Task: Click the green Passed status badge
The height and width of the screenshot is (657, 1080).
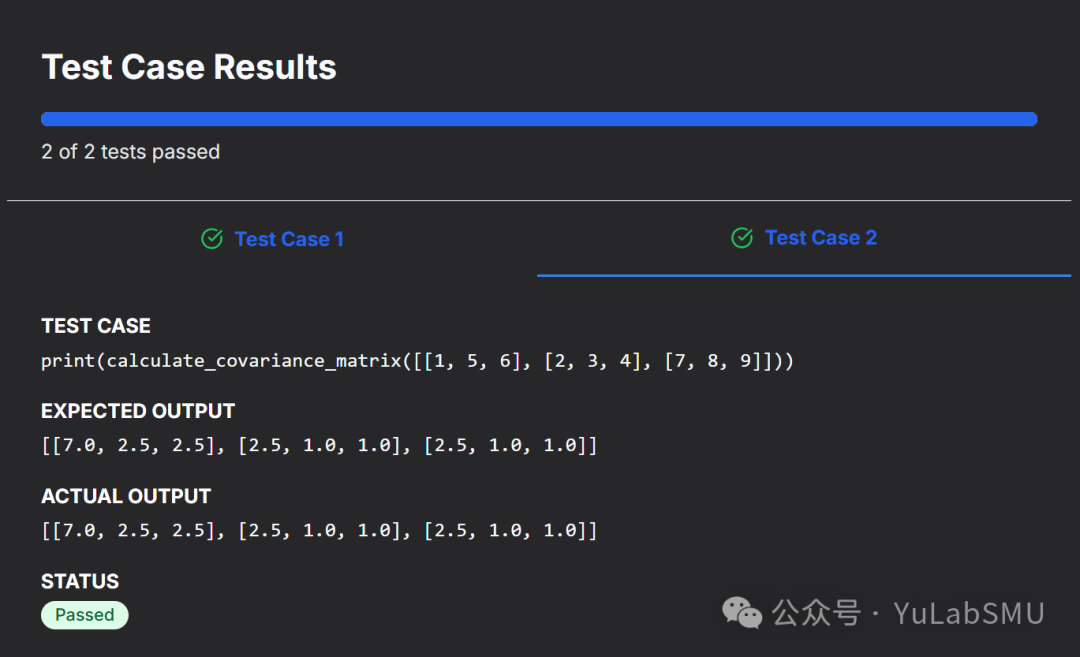Action: pyautogui.click(x=85, y=615)
